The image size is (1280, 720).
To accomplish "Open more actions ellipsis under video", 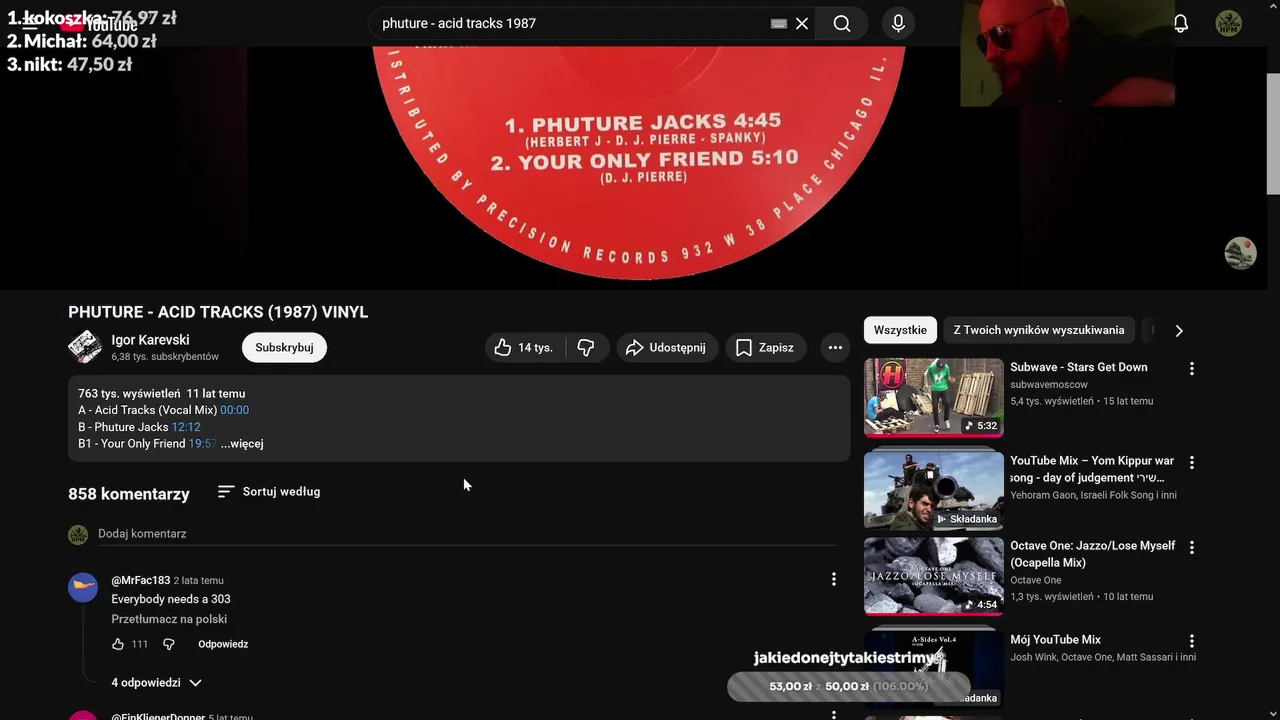I will tap(834, 347).
